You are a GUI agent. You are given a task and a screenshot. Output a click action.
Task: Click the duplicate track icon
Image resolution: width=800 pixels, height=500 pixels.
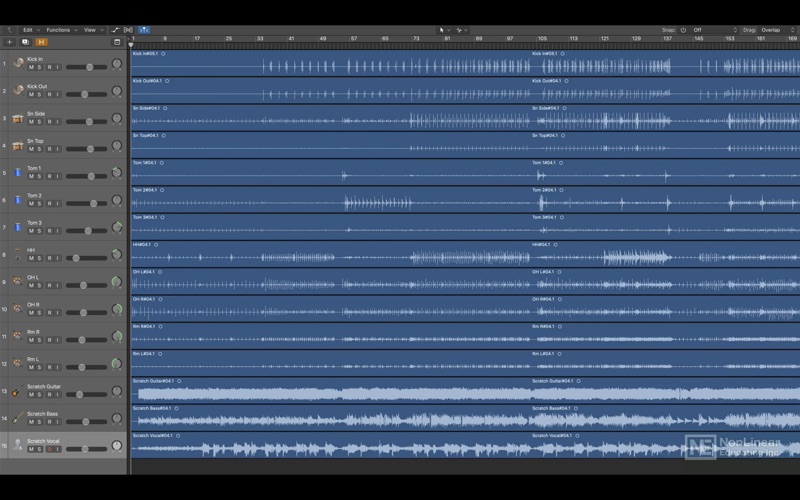[x=25, y=42]
